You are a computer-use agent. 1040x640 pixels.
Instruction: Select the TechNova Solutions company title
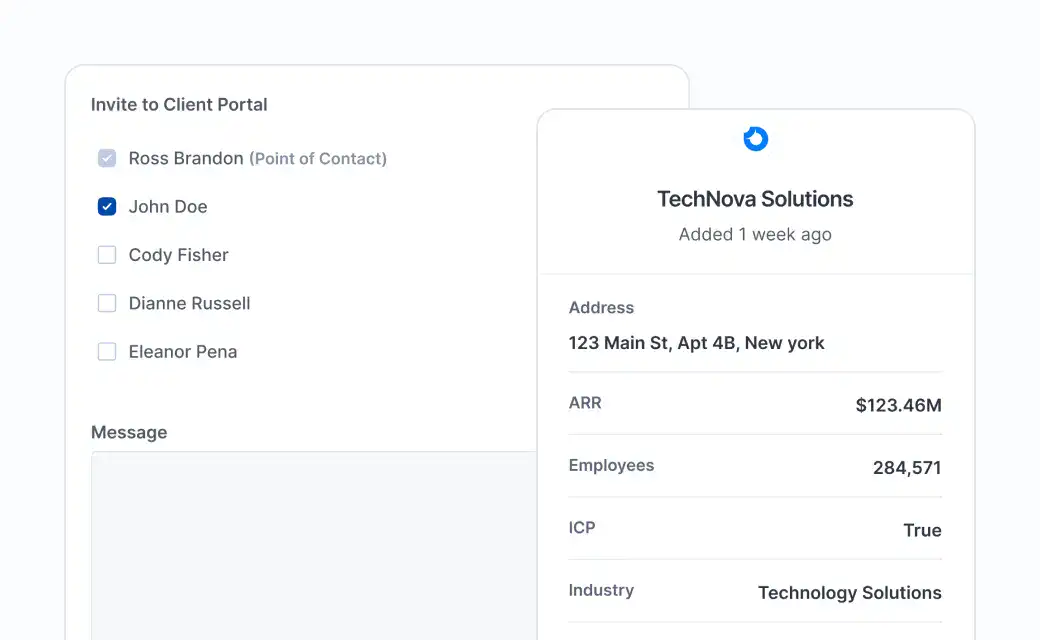pyautogui.click(x=755, y=199)
